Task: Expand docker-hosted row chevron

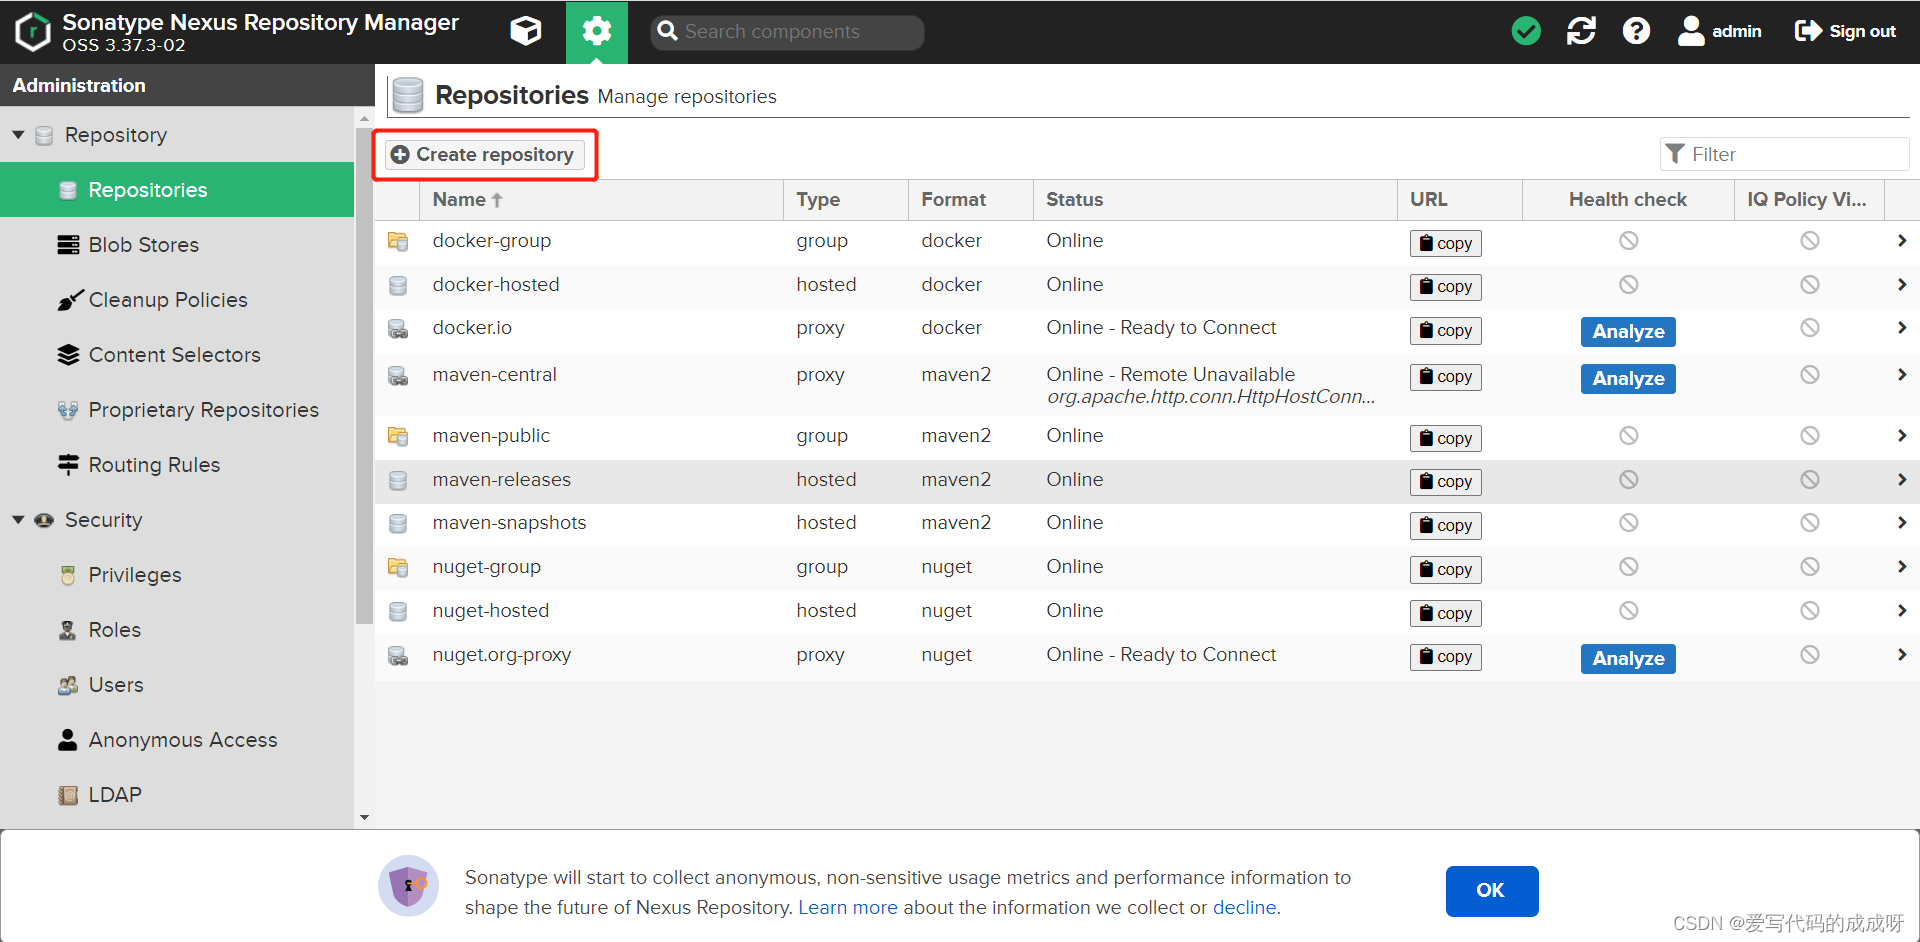Action: pyautogui.click(x=1902, y=285)
